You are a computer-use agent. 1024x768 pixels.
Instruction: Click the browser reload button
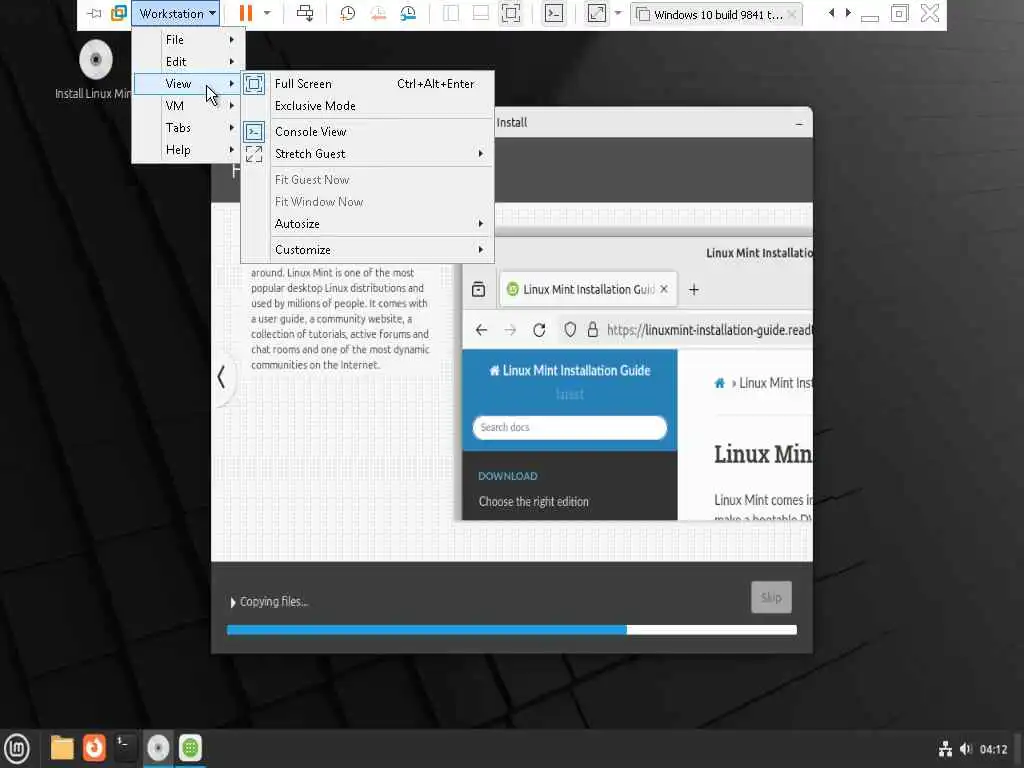click(x=539, y=330)
